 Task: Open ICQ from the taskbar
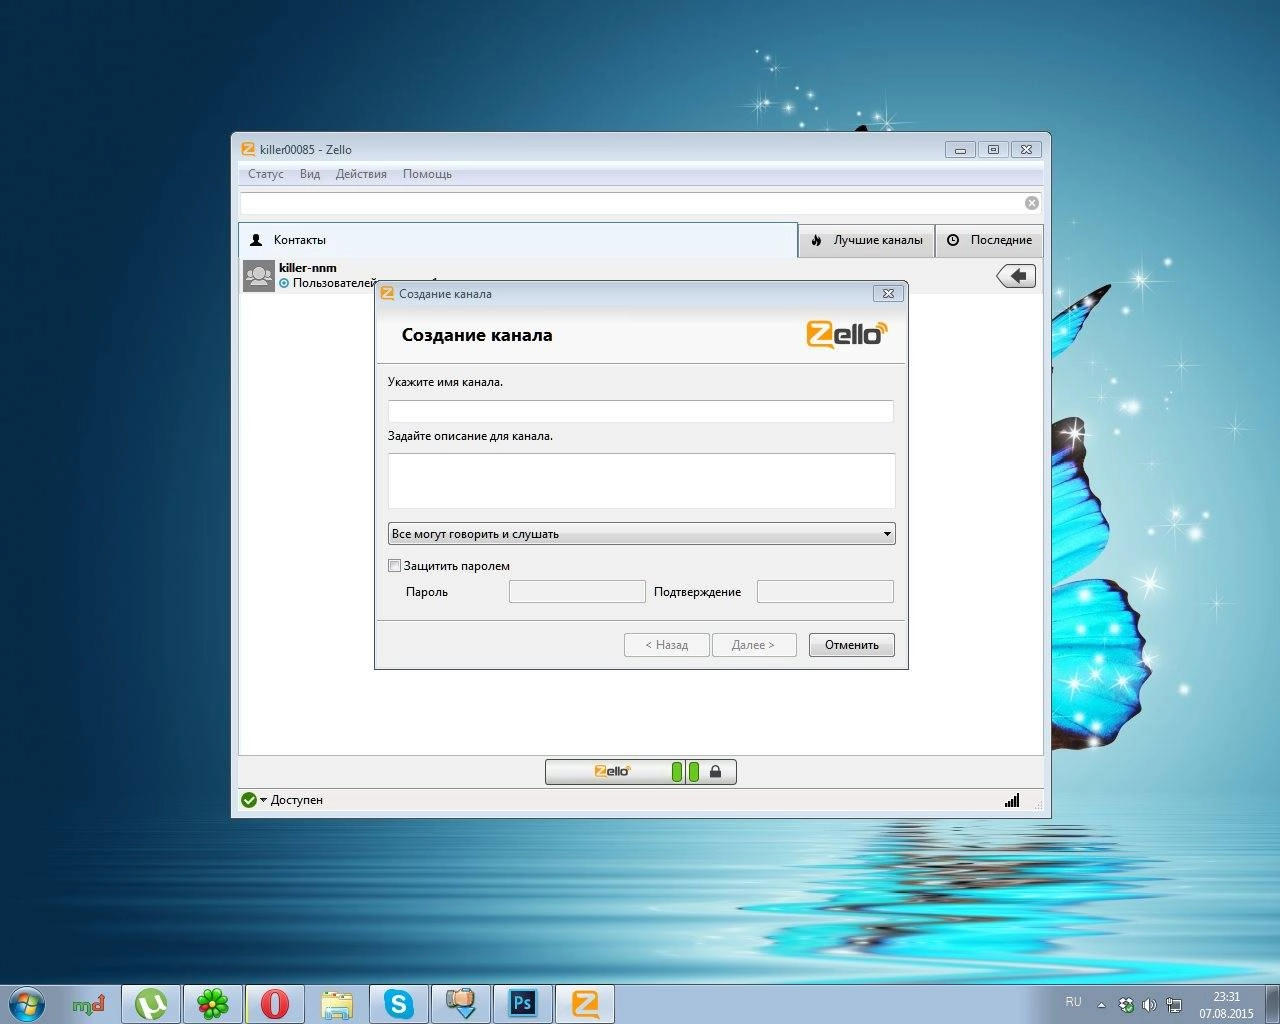pyautogui.click(x=213, y=1003)
